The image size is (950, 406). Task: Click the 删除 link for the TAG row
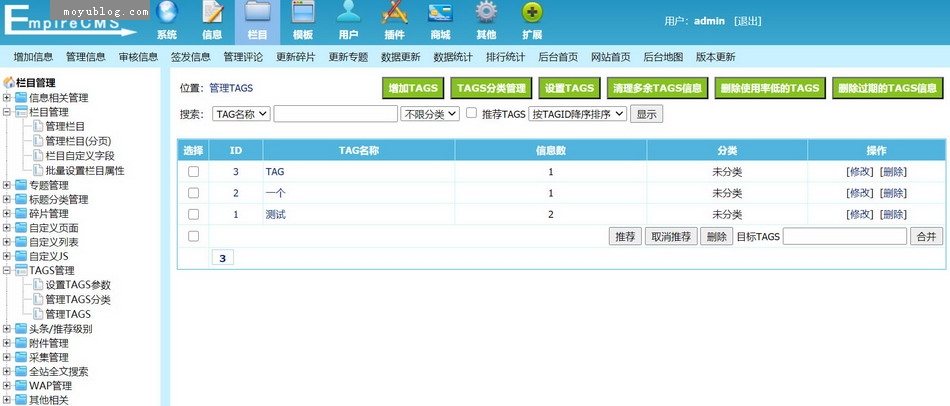pos(893,171)
